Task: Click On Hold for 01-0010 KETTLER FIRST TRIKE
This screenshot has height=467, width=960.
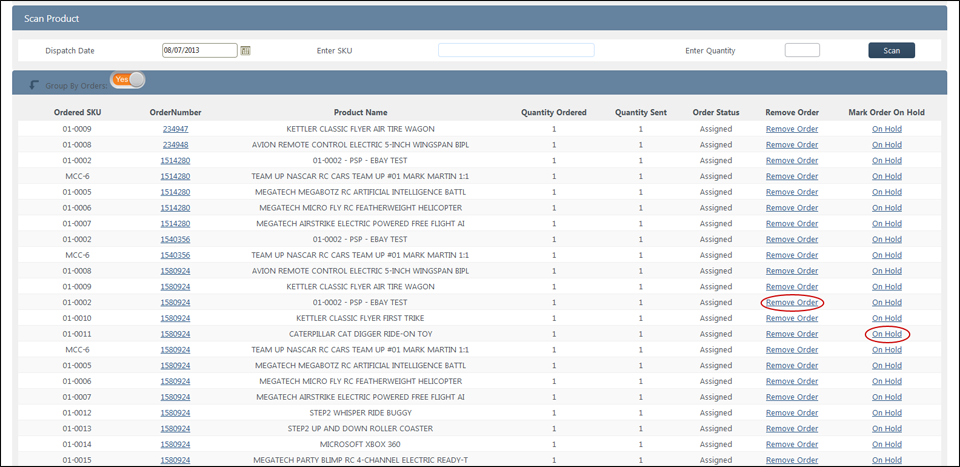Action: coord(887,318)
